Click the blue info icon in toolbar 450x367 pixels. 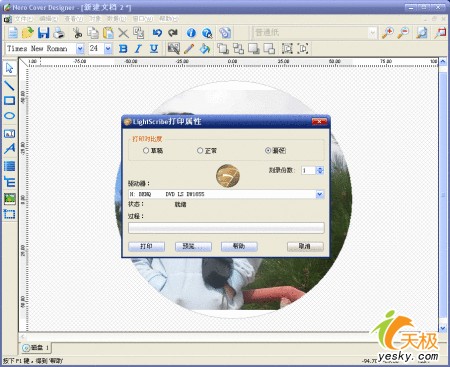[x=191, y=33]
